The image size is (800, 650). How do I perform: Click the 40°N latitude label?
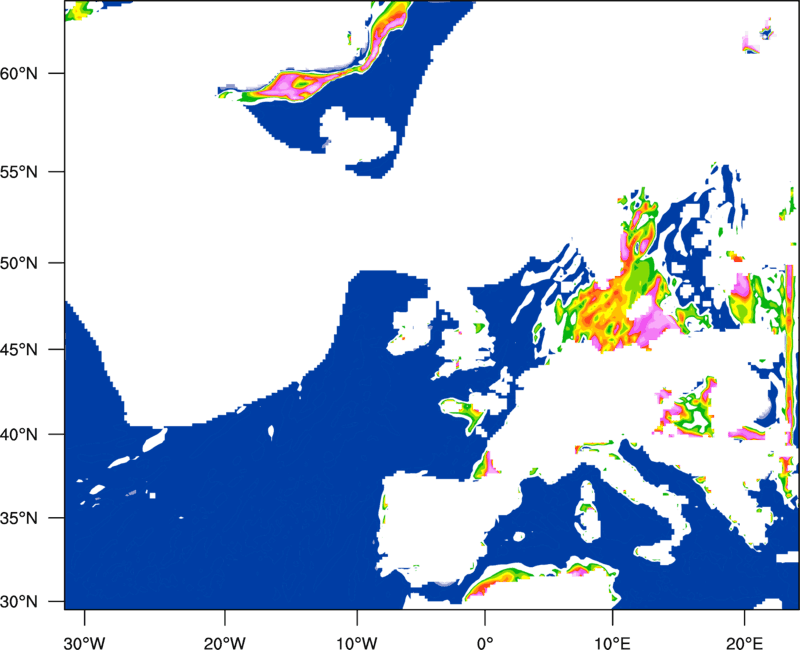pos(19,435)
